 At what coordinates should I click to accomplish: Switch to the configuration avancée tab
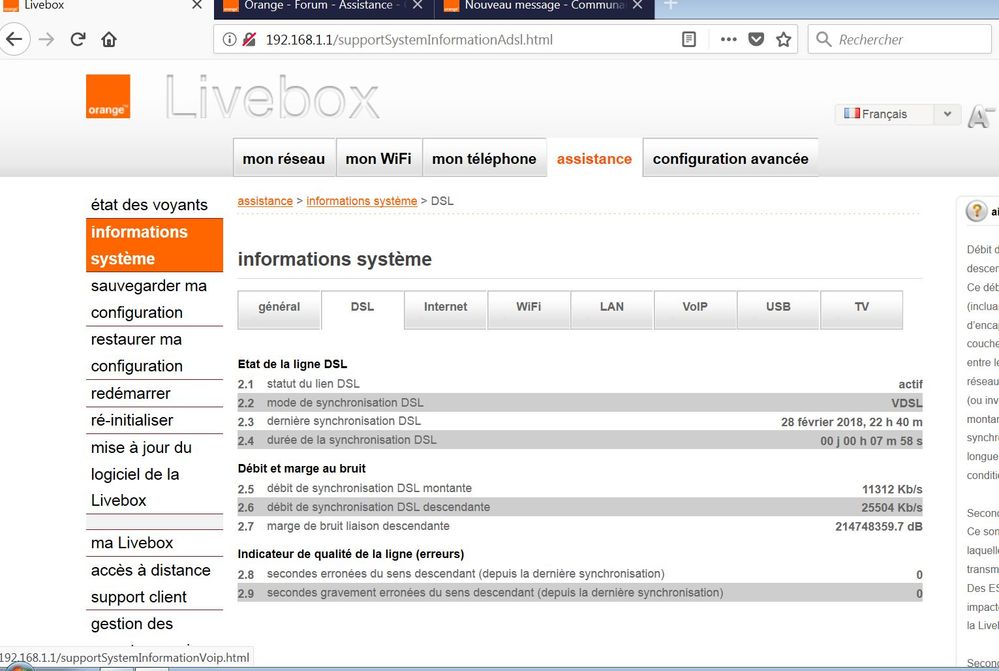coord(730,158)
